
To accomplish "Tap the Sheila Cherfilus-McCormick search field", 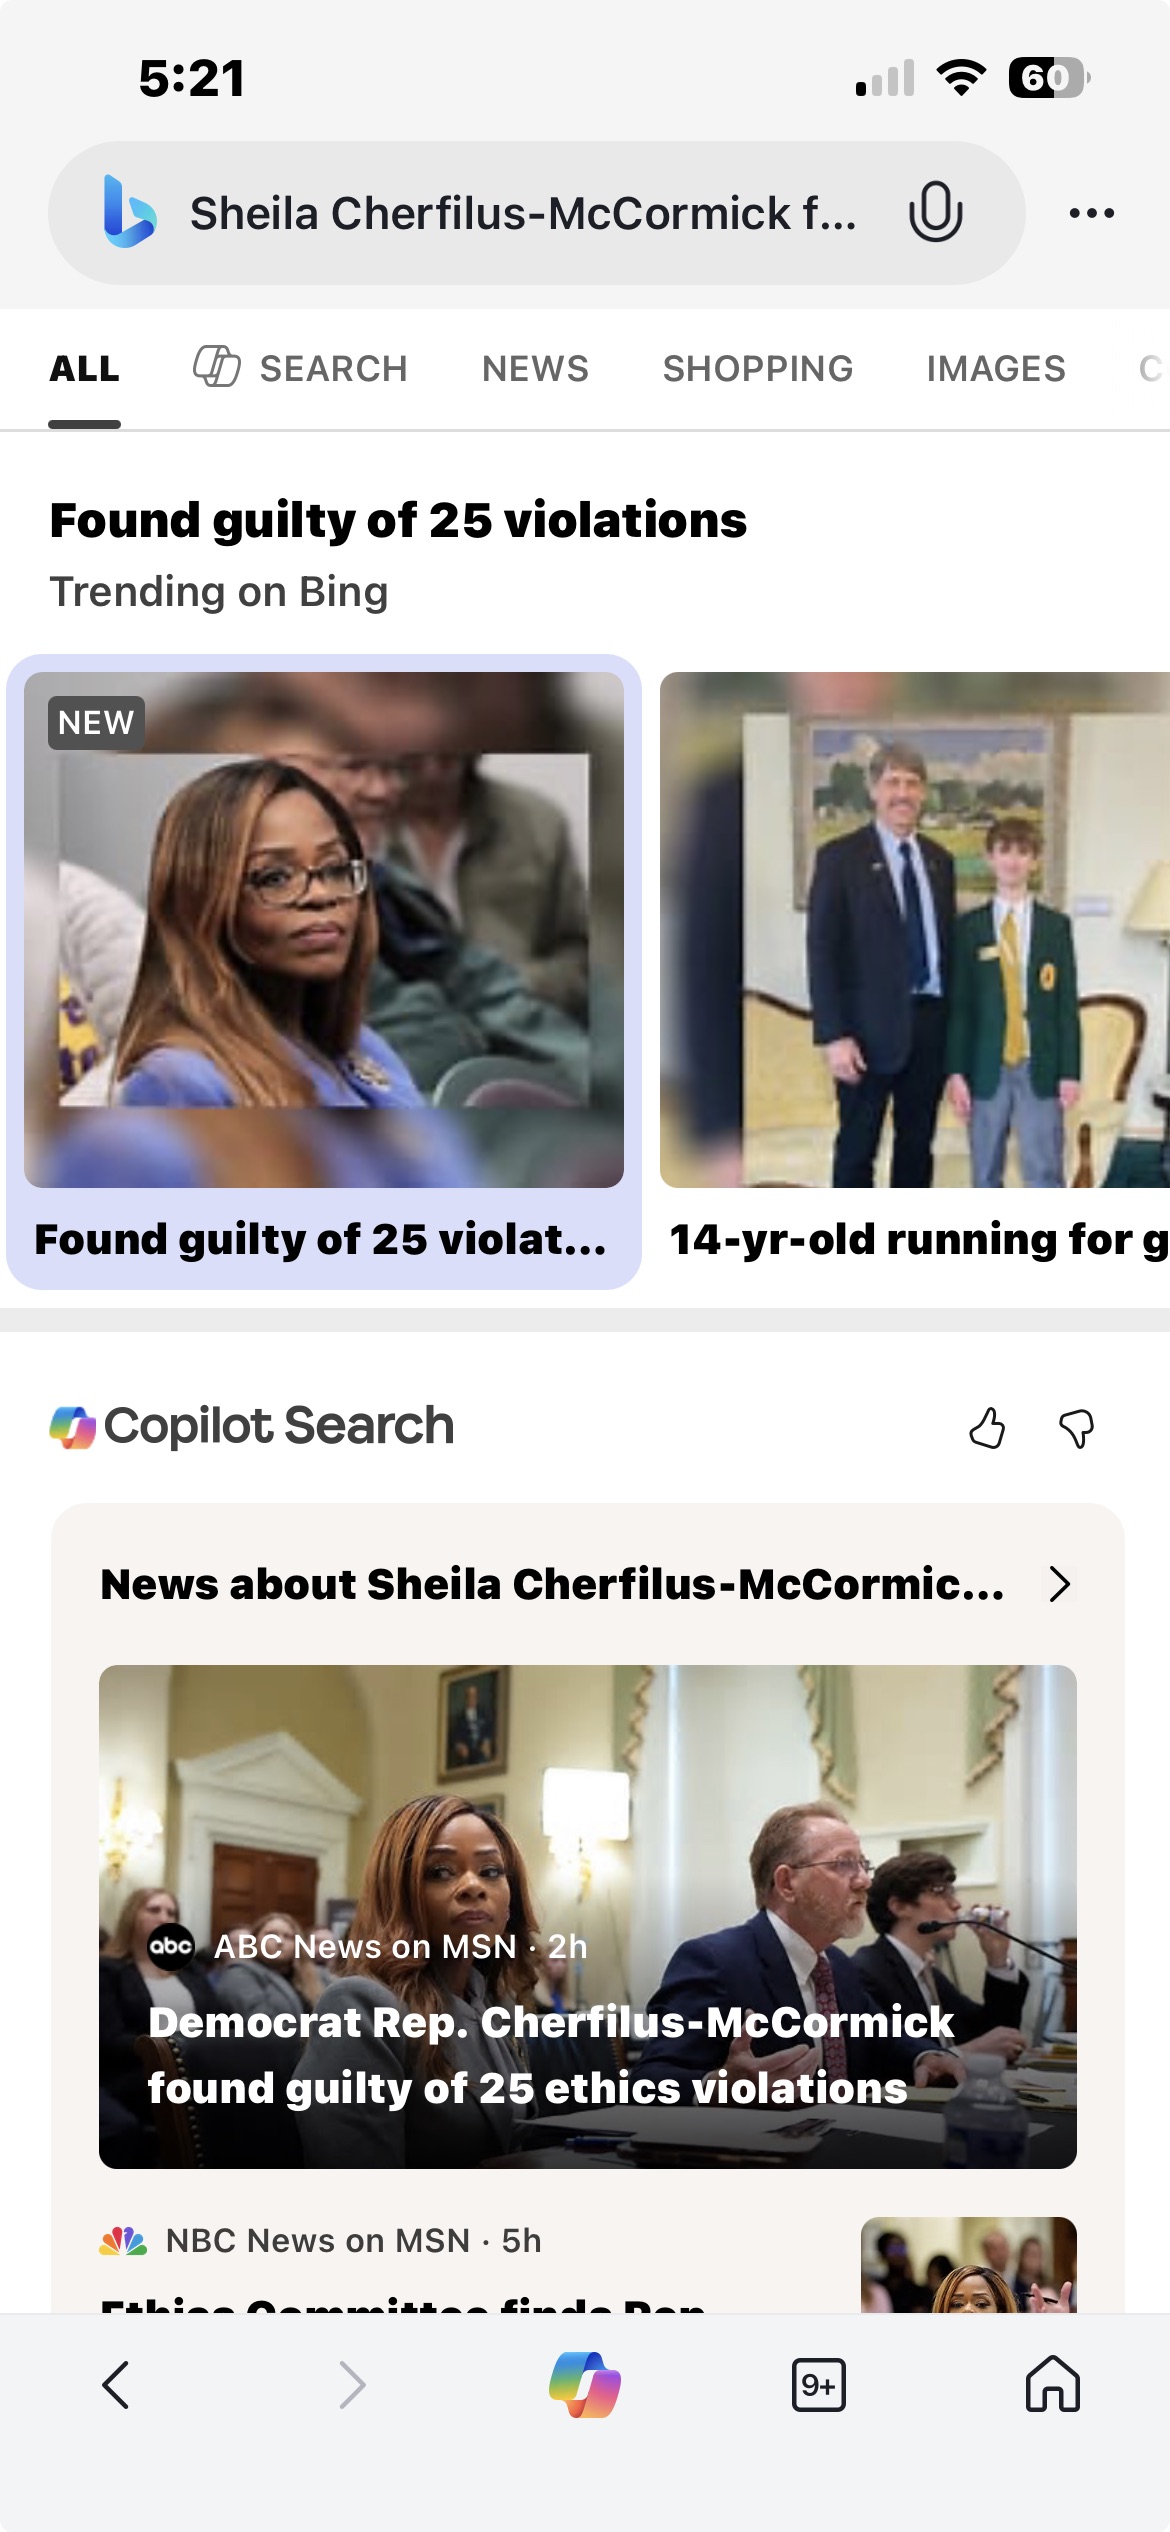I will [x=523, y=213].
